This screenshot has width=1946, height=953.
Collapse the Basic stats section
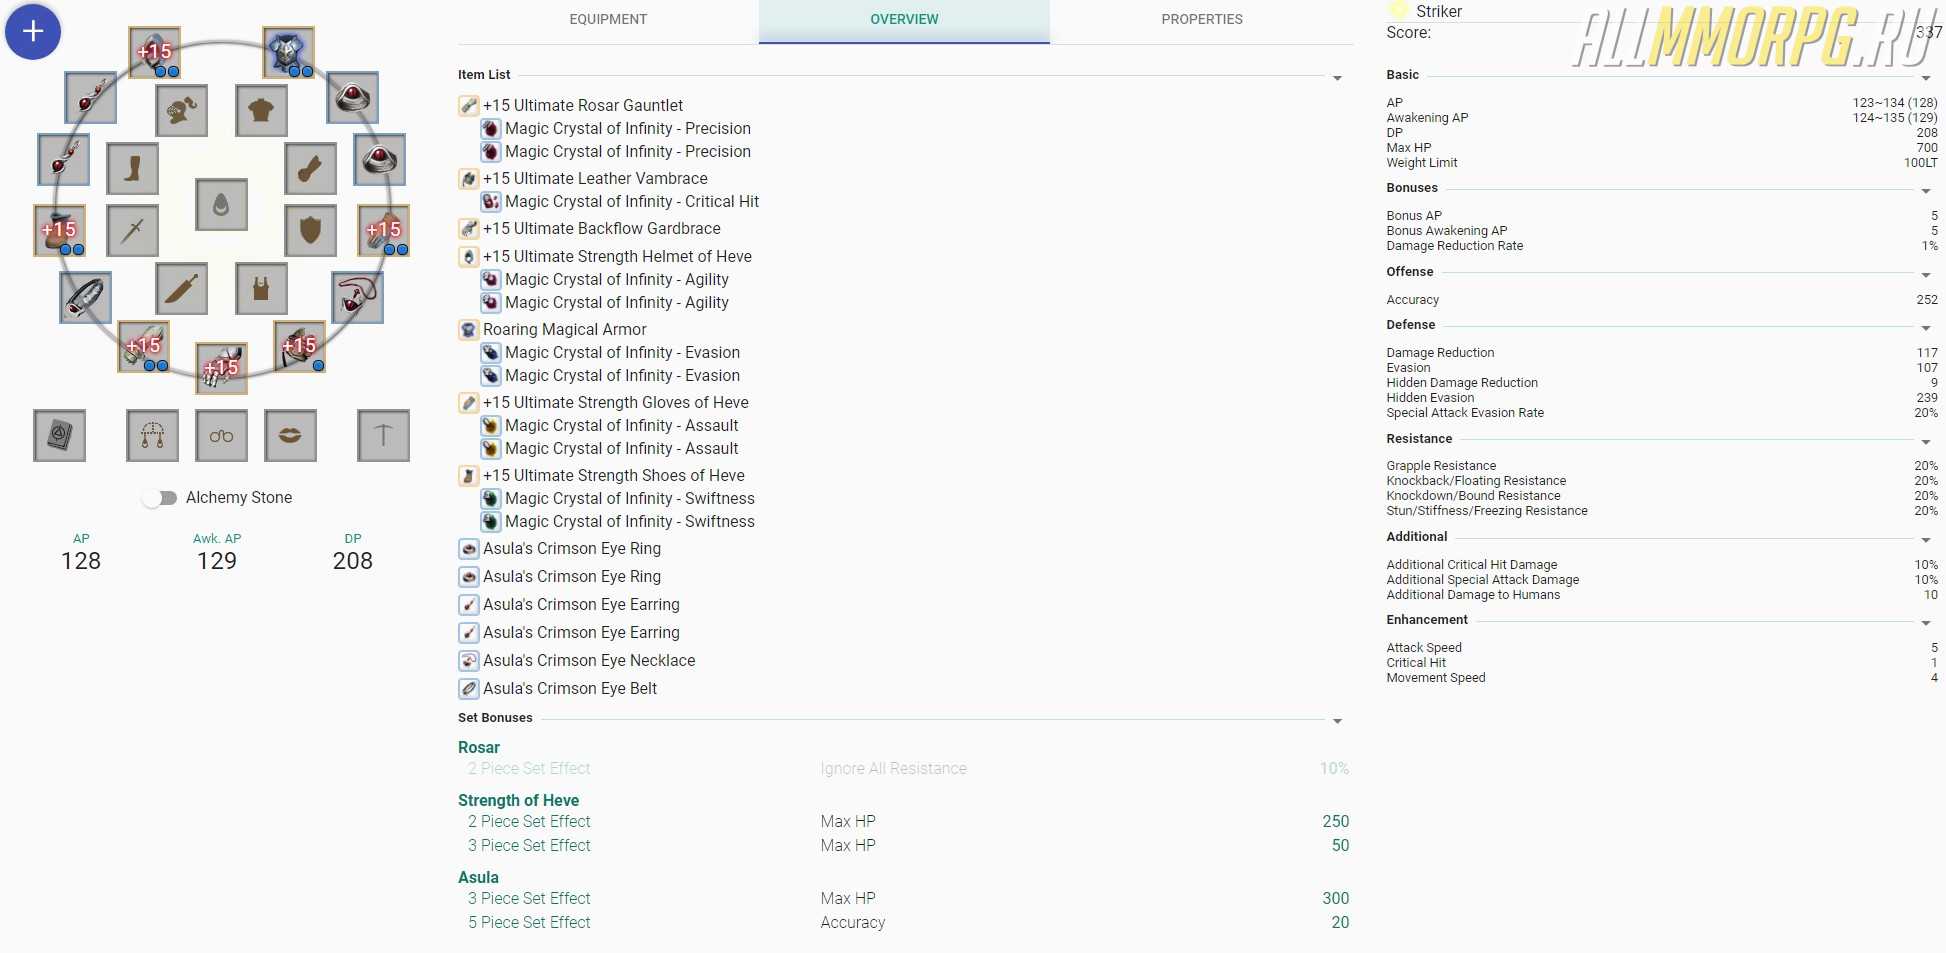[x=1925, y=78]
